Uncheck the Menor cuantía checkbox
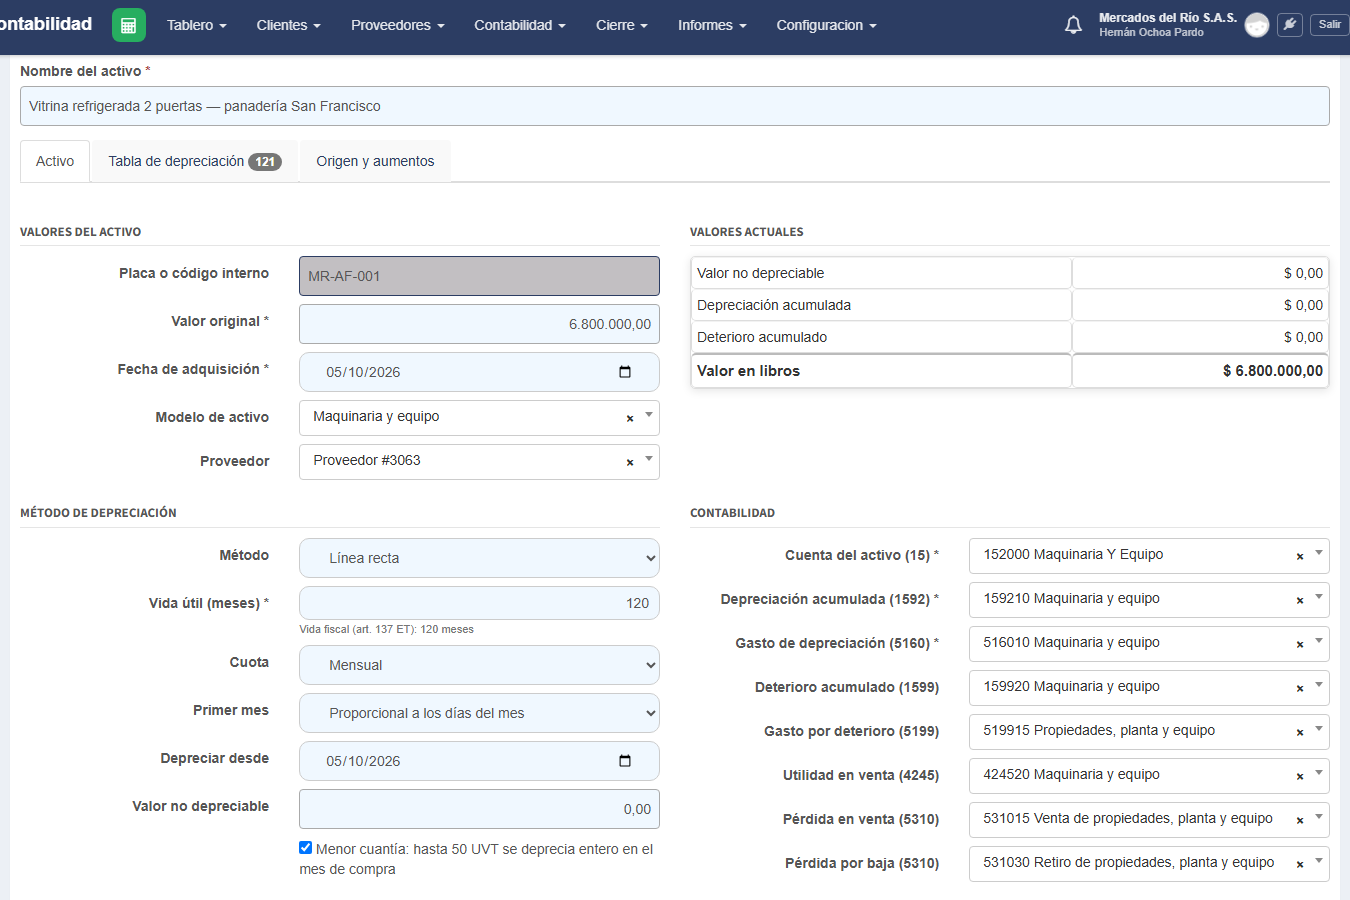The width and height of the screenshot is (1350, 900). (306, 848)
